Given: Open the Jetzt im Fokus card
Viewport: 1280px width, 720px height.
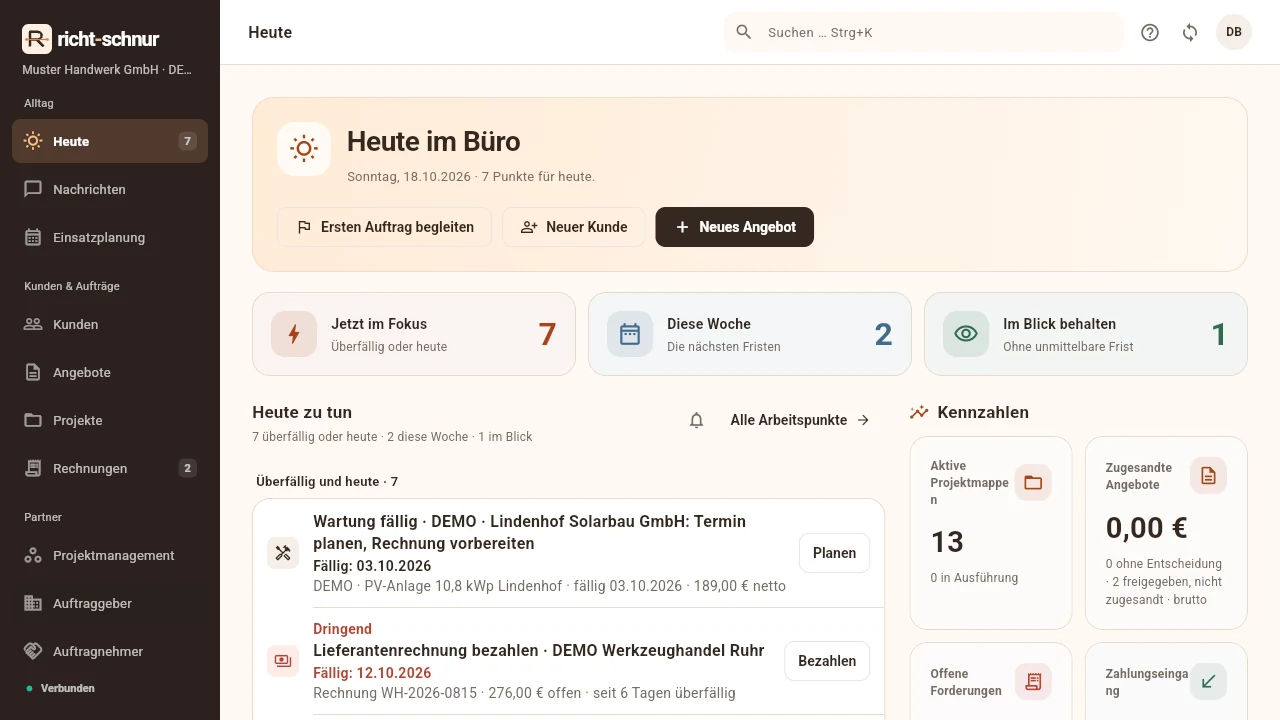Looking at the screenshot, I should pos(414,334).
